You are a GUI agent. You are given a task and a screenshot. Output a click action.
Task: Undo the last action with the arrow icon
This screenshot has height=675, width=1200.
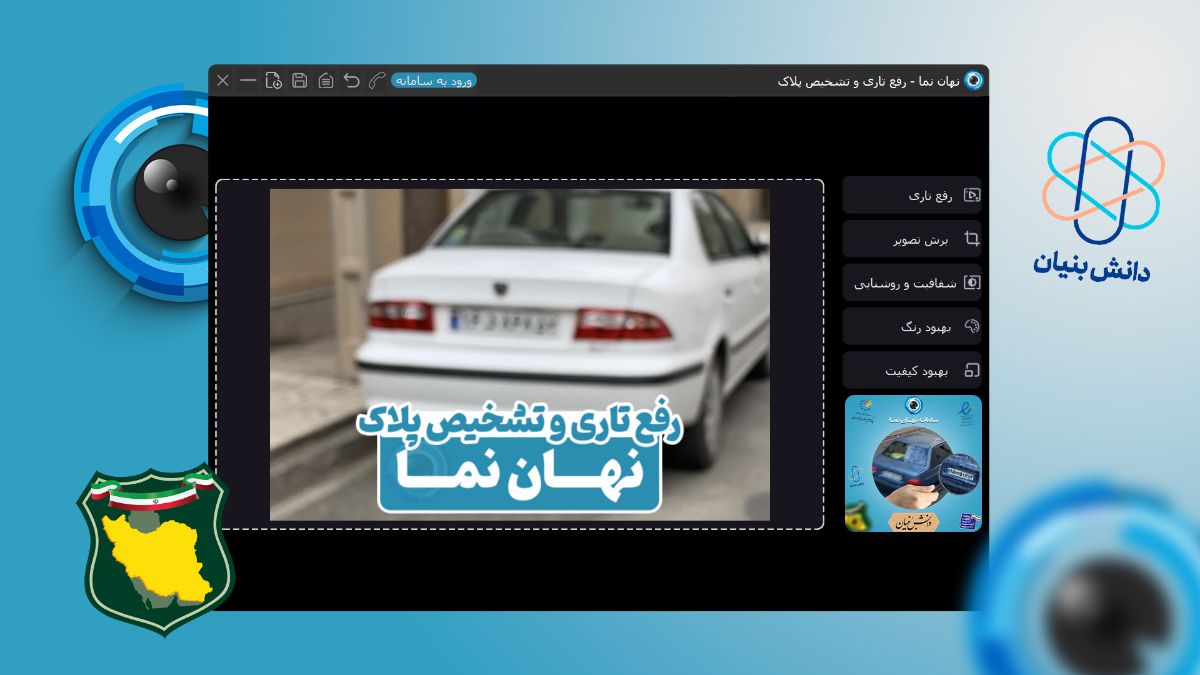click(x=351, y=81)
